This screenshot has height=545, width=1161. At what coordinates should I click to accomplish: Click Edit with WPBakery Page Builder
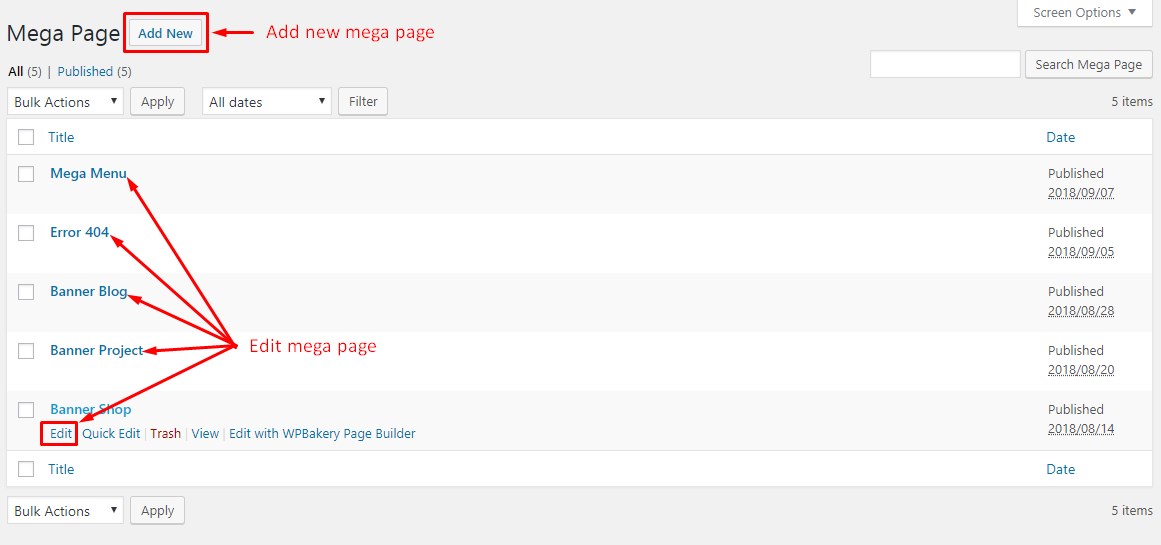tap(322, 434)
